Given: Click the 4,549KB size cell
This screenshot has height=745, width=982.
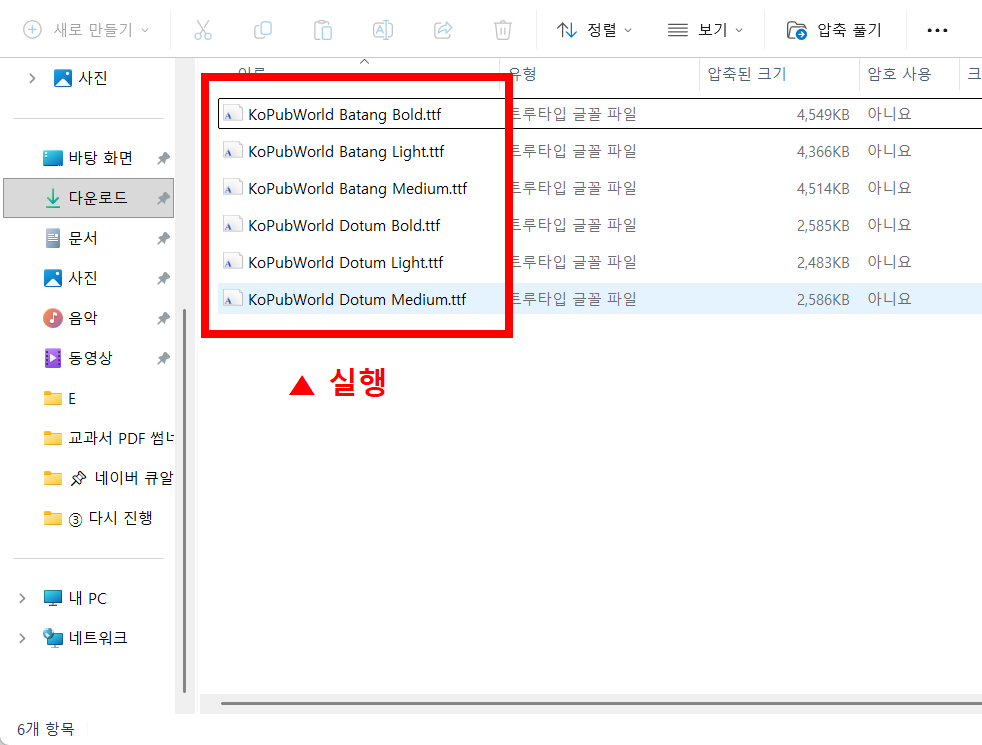Looking at the screenshot, I should pos(823,115).
